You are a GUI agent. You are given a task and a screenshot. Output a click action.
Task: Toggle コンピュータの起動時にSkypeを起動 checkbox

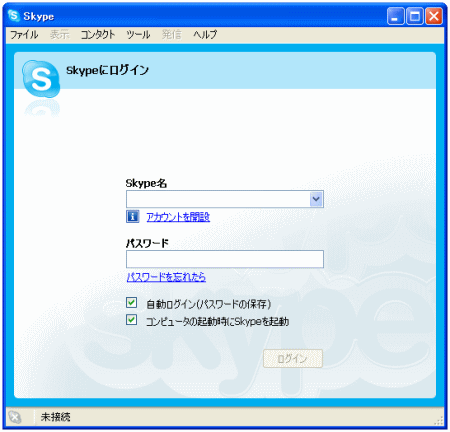coord(131,320)
